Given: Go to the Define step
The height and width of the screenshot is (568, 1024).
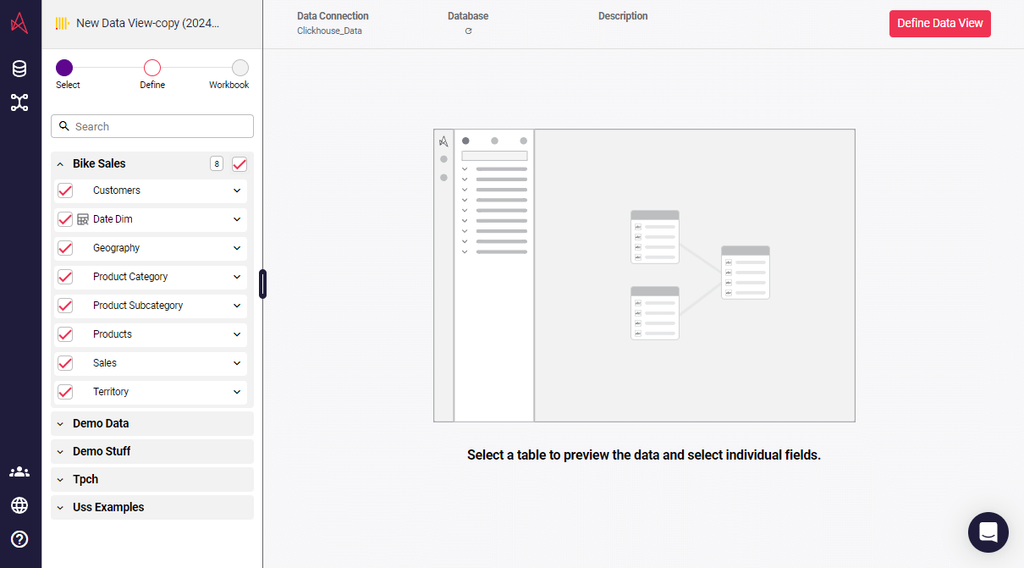Looking at the screenshot, I should 152,68.
